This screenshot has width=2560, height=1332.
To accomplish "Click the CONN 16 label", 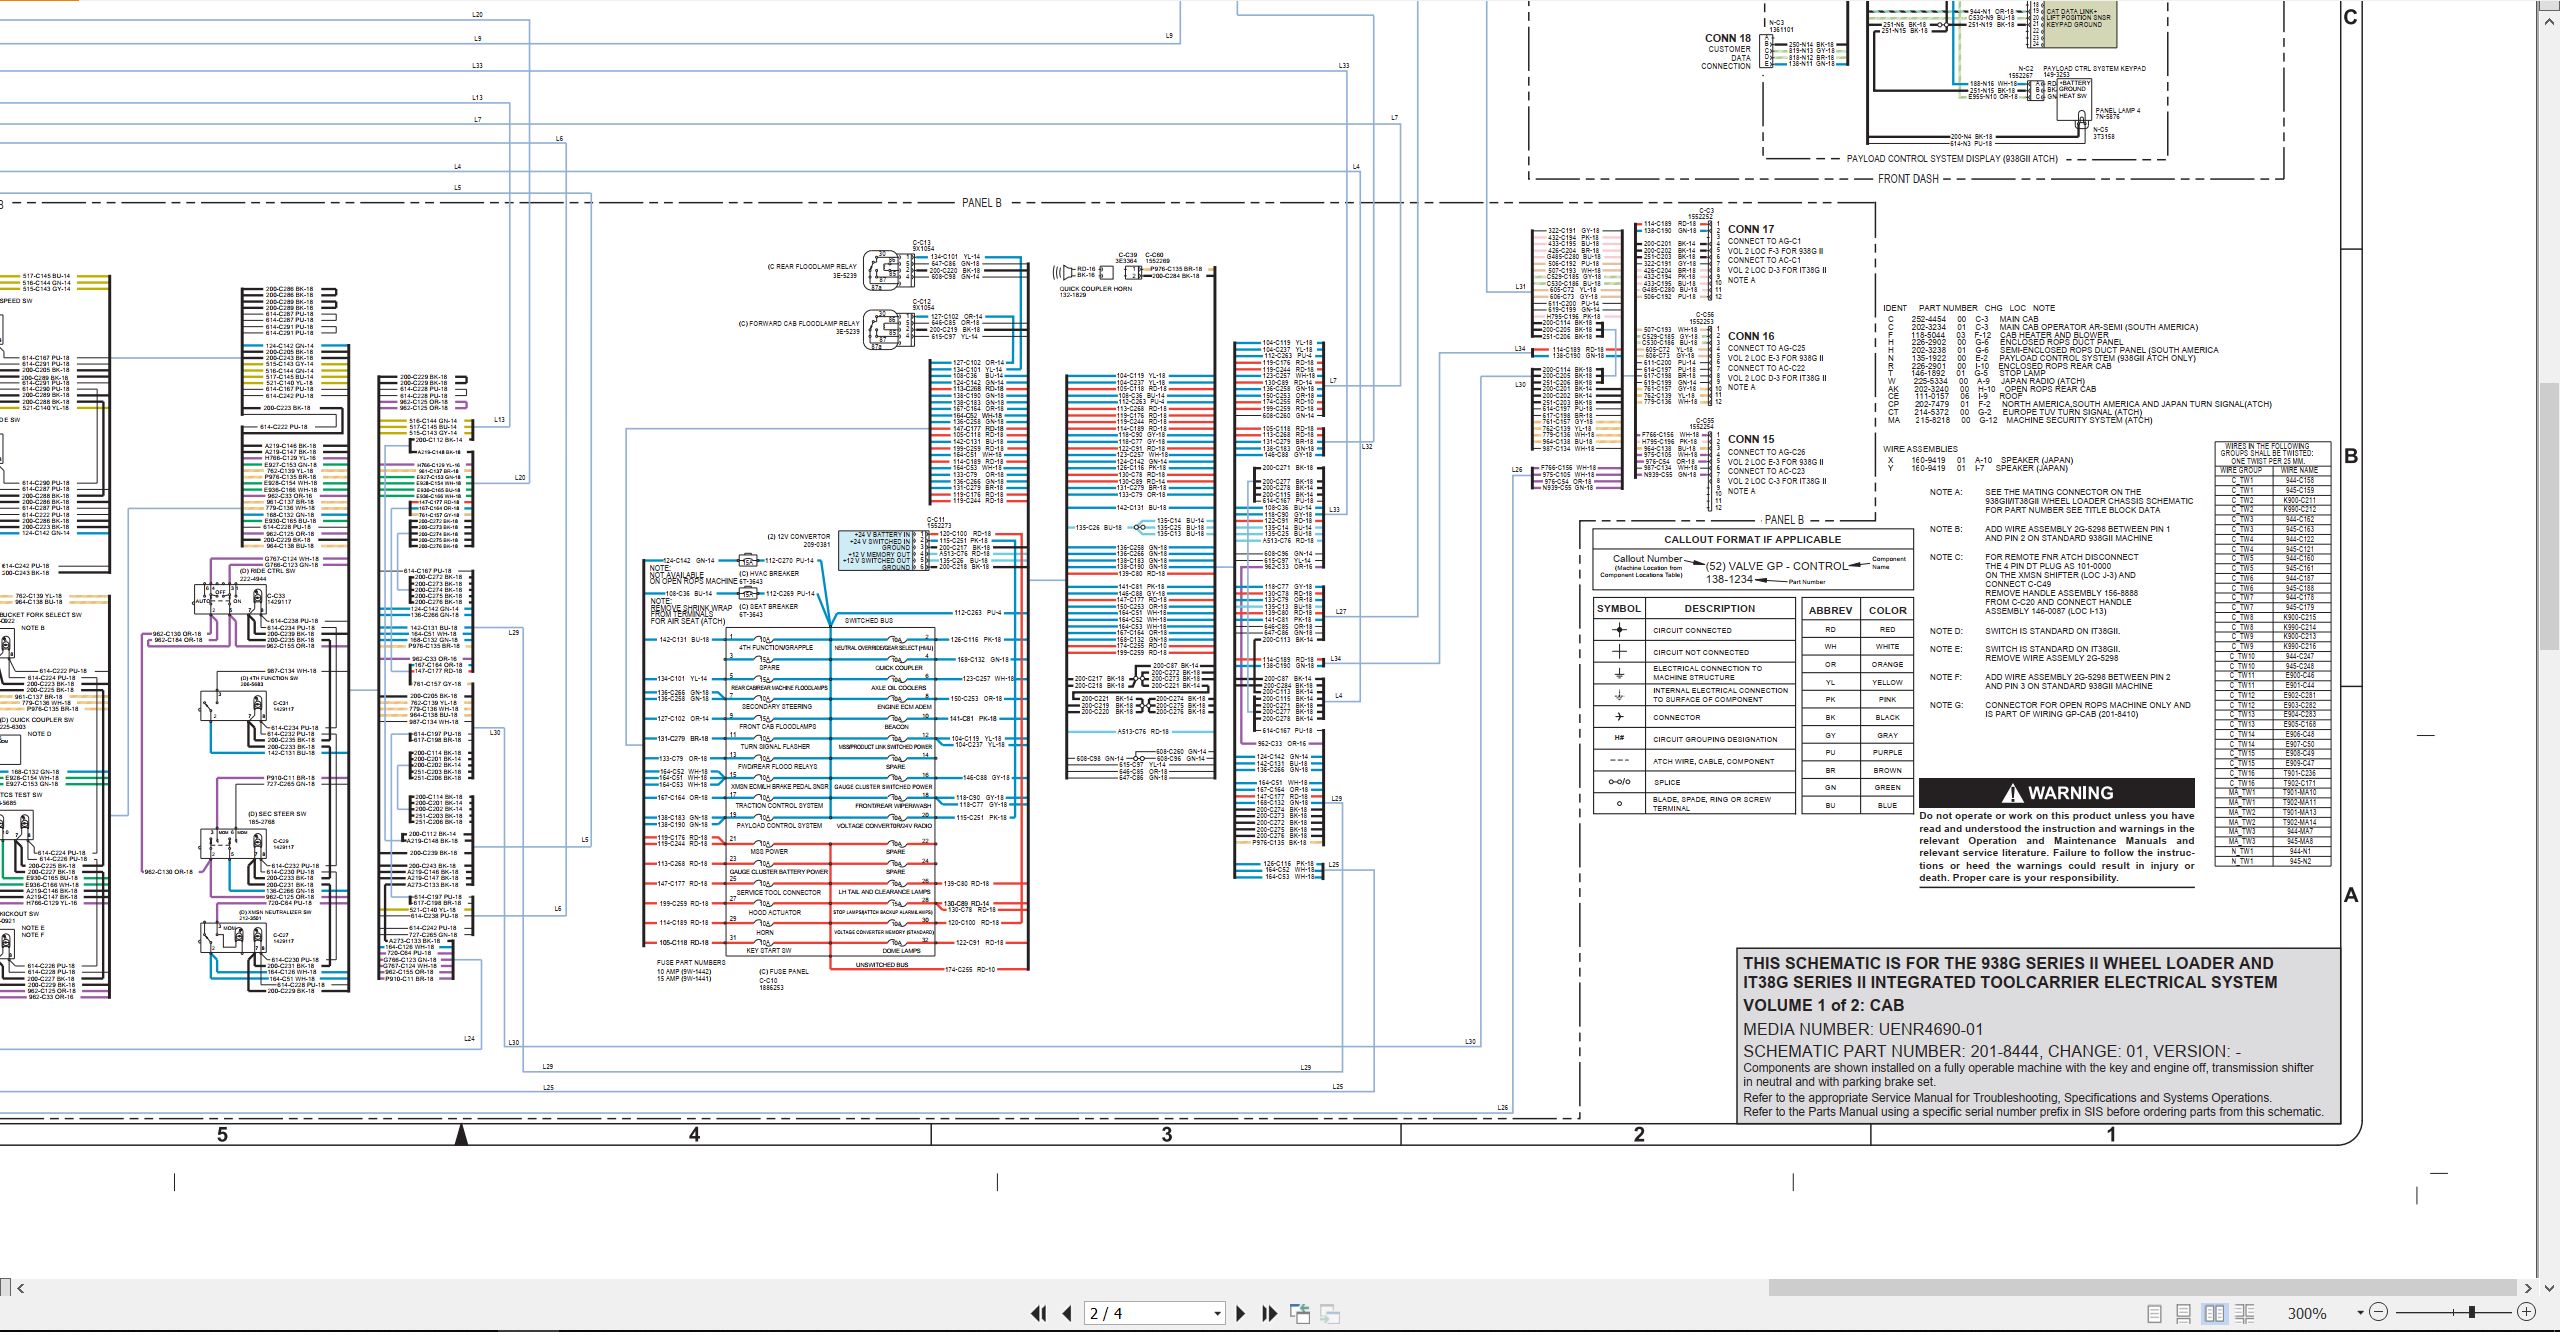I will click(1751, 336).
